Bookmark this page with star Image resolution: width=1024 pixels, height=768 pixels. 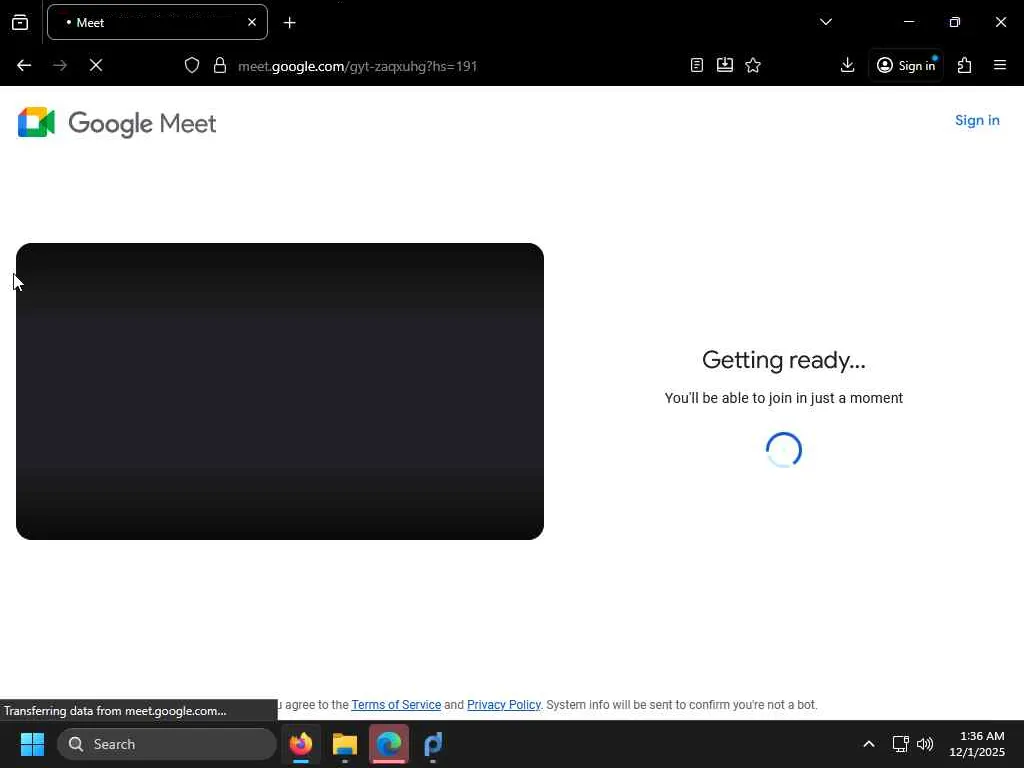[x=753, y=65]
